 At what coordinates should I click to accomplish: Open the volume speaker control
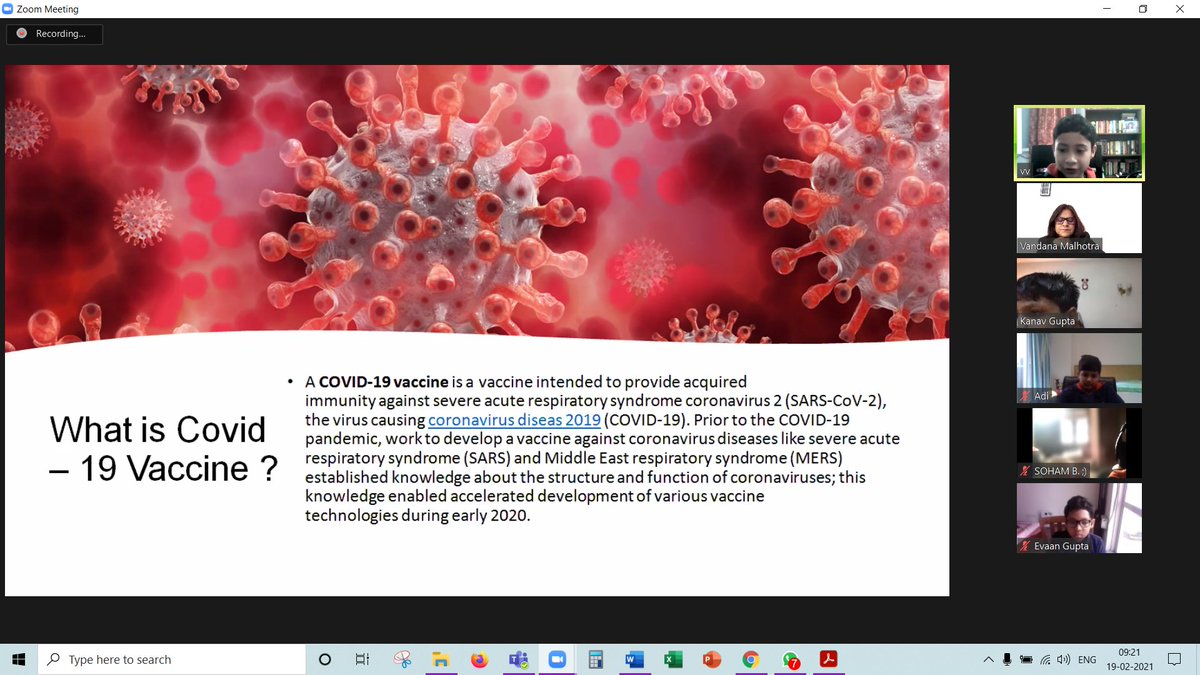(1064, 659)
